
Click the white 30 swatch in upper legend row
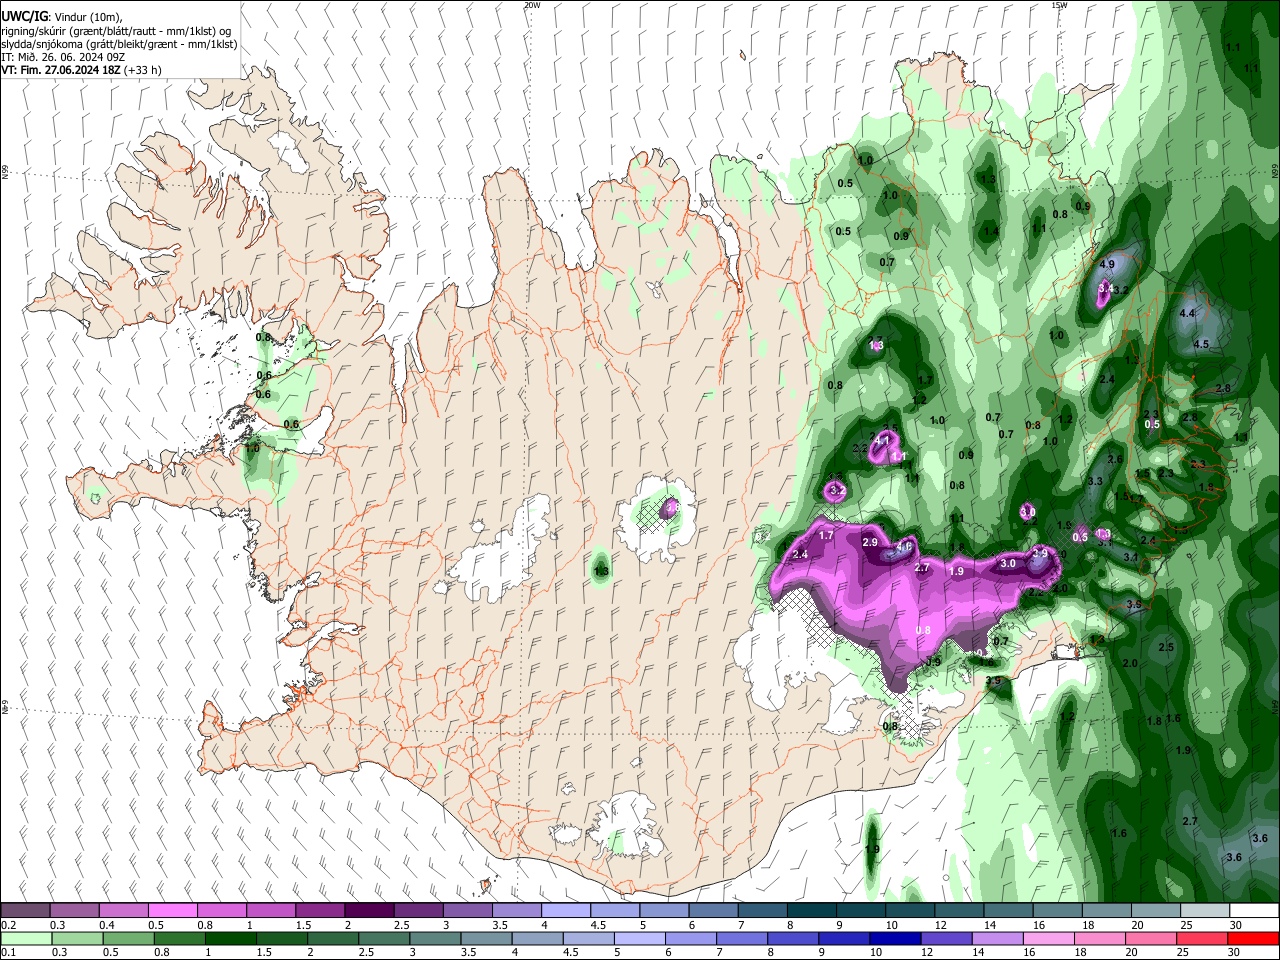1254,911
